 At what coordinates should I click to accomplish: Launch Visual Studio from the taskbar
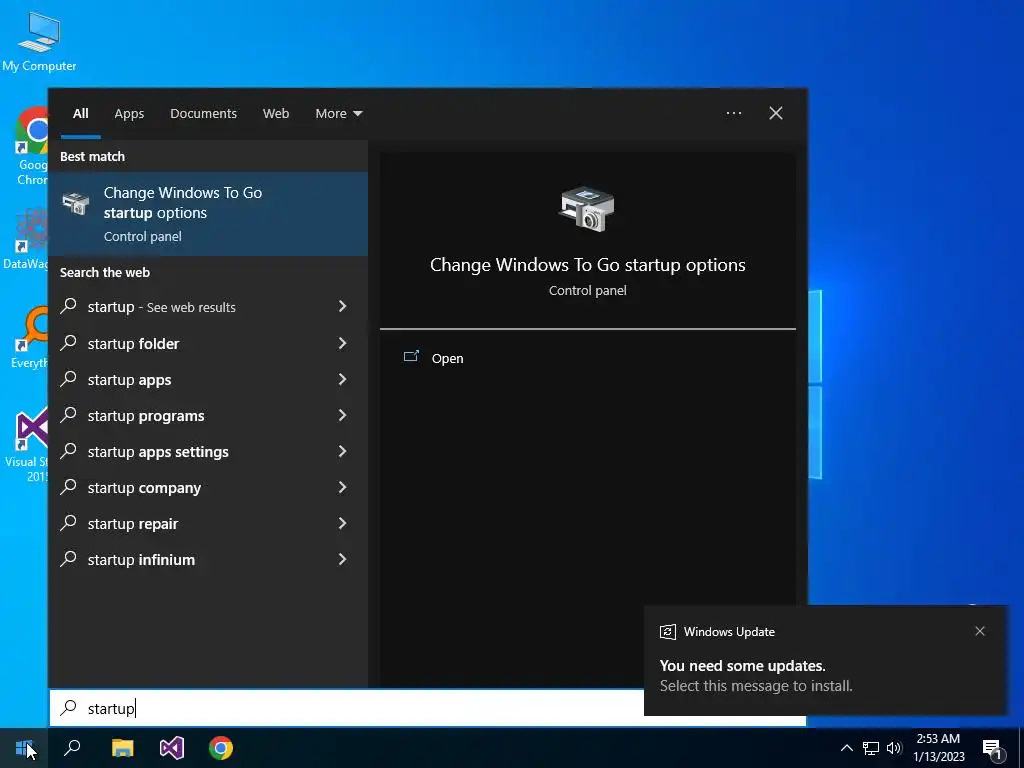click(172, 748)
